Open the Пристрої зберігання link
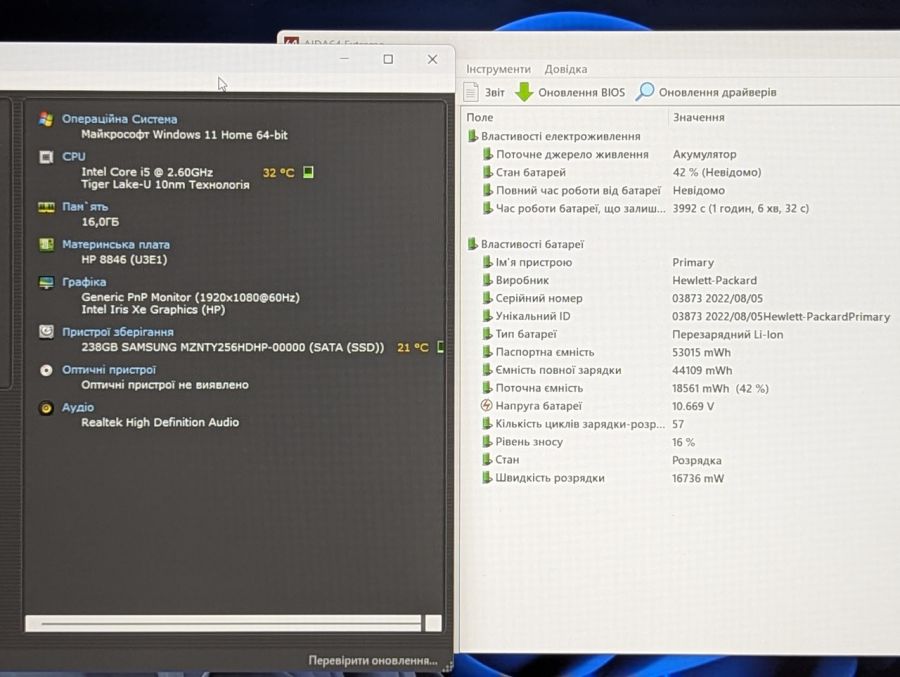 [x=118, y=332]
